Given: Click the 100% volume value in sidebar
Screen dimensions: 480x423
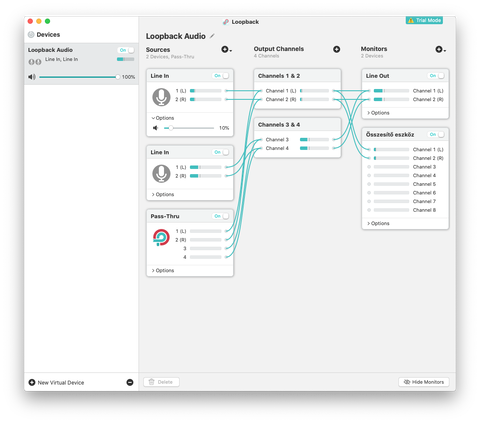Looking at the screenshot, I should point(128,77).
